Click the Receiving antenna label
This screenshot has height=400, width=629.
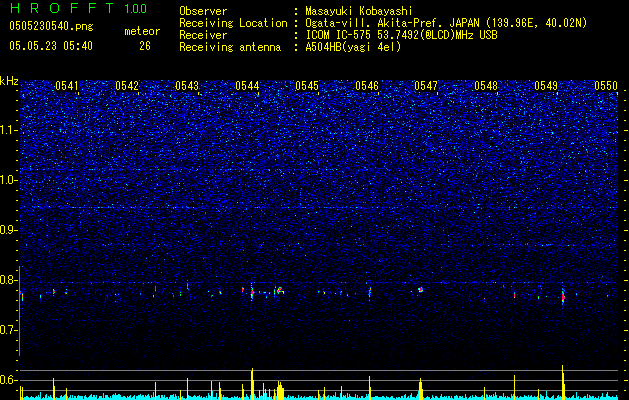pyautogui.click(x=230, y=47)
